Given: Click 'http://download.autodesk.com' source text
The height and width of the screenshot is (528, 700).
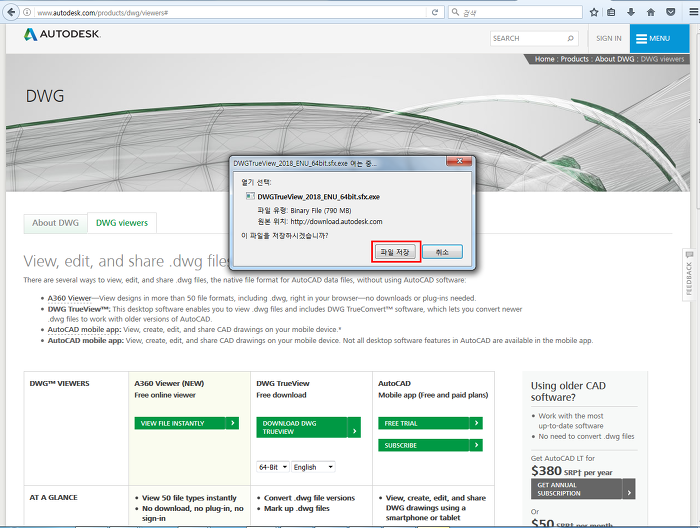Looking at the screenshot, I should (336, 221).
